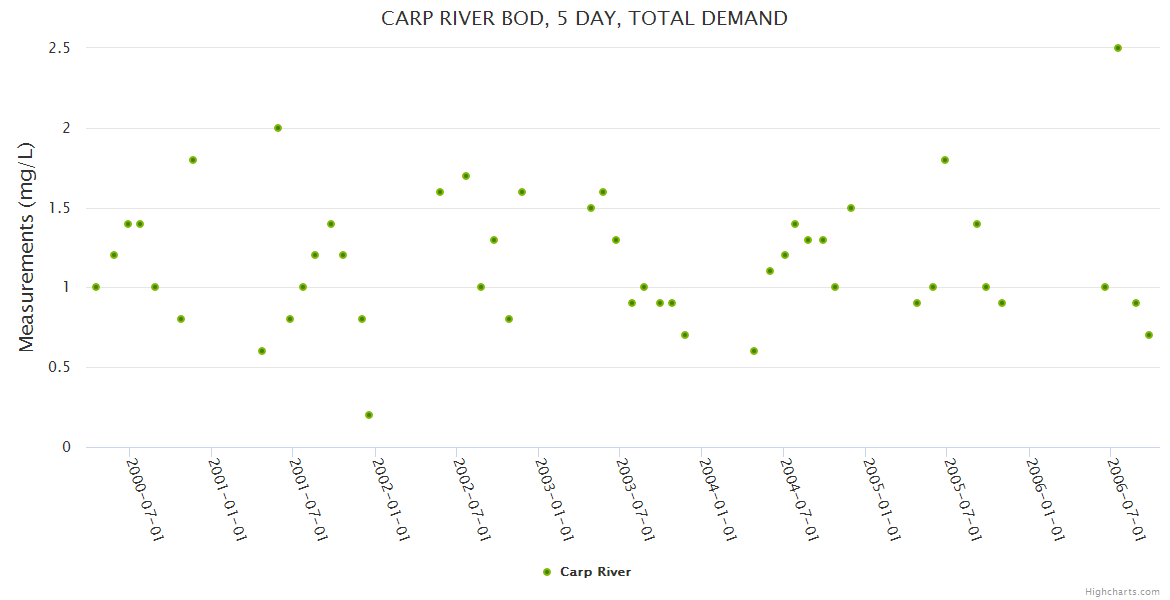Click the 2.5 y-axis tick label
Screen dimensions: 1170x600
click(x=60, y=48)
